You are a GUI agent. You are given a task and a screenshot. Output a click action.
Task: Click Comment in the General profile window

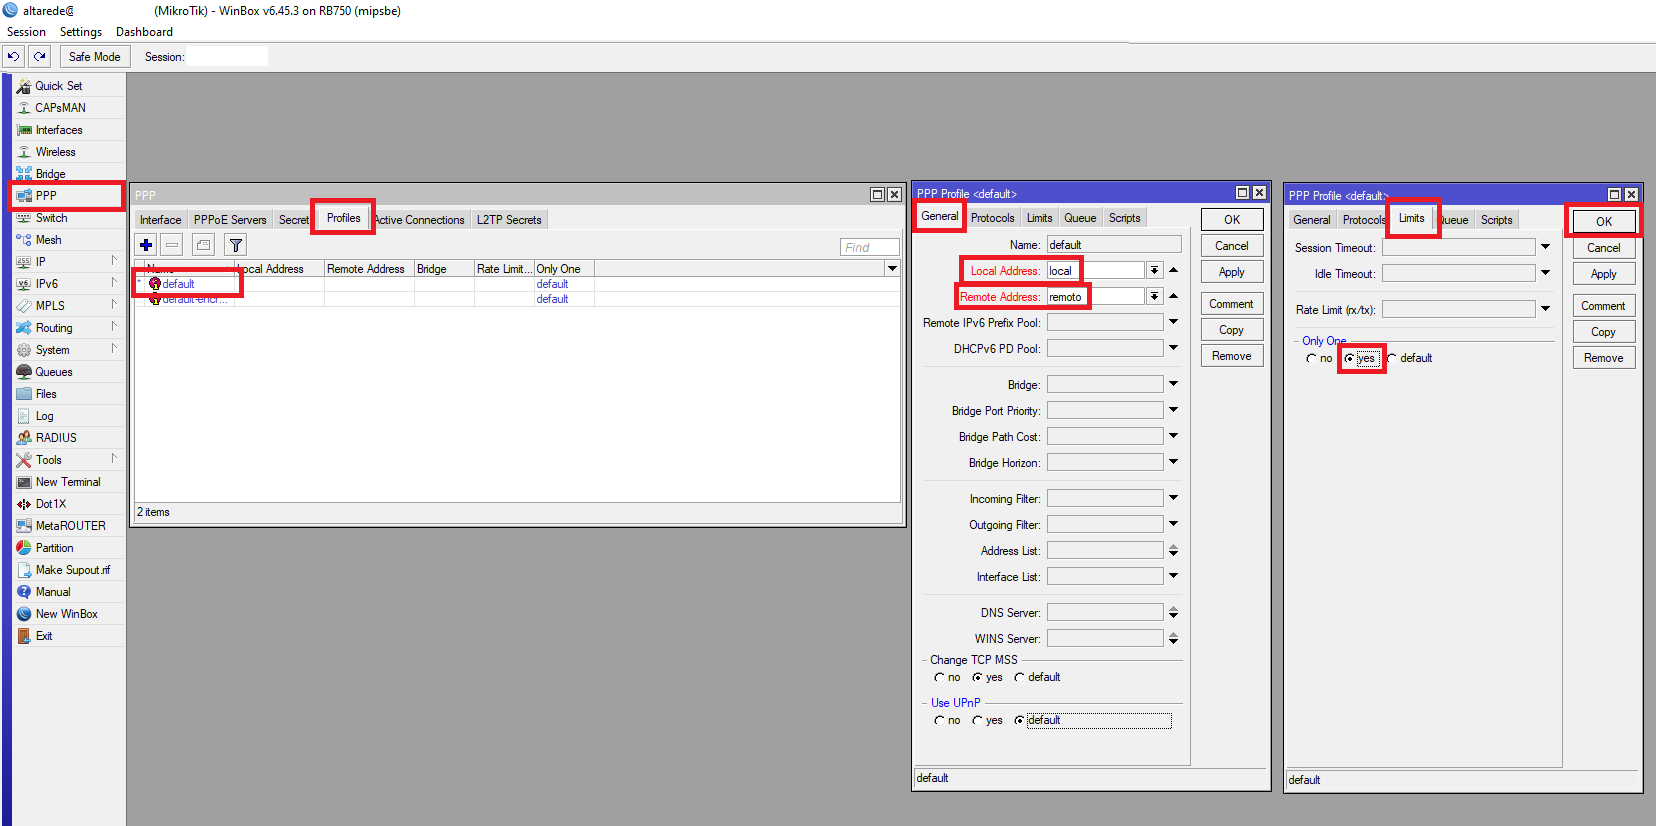pos(1232,304)
